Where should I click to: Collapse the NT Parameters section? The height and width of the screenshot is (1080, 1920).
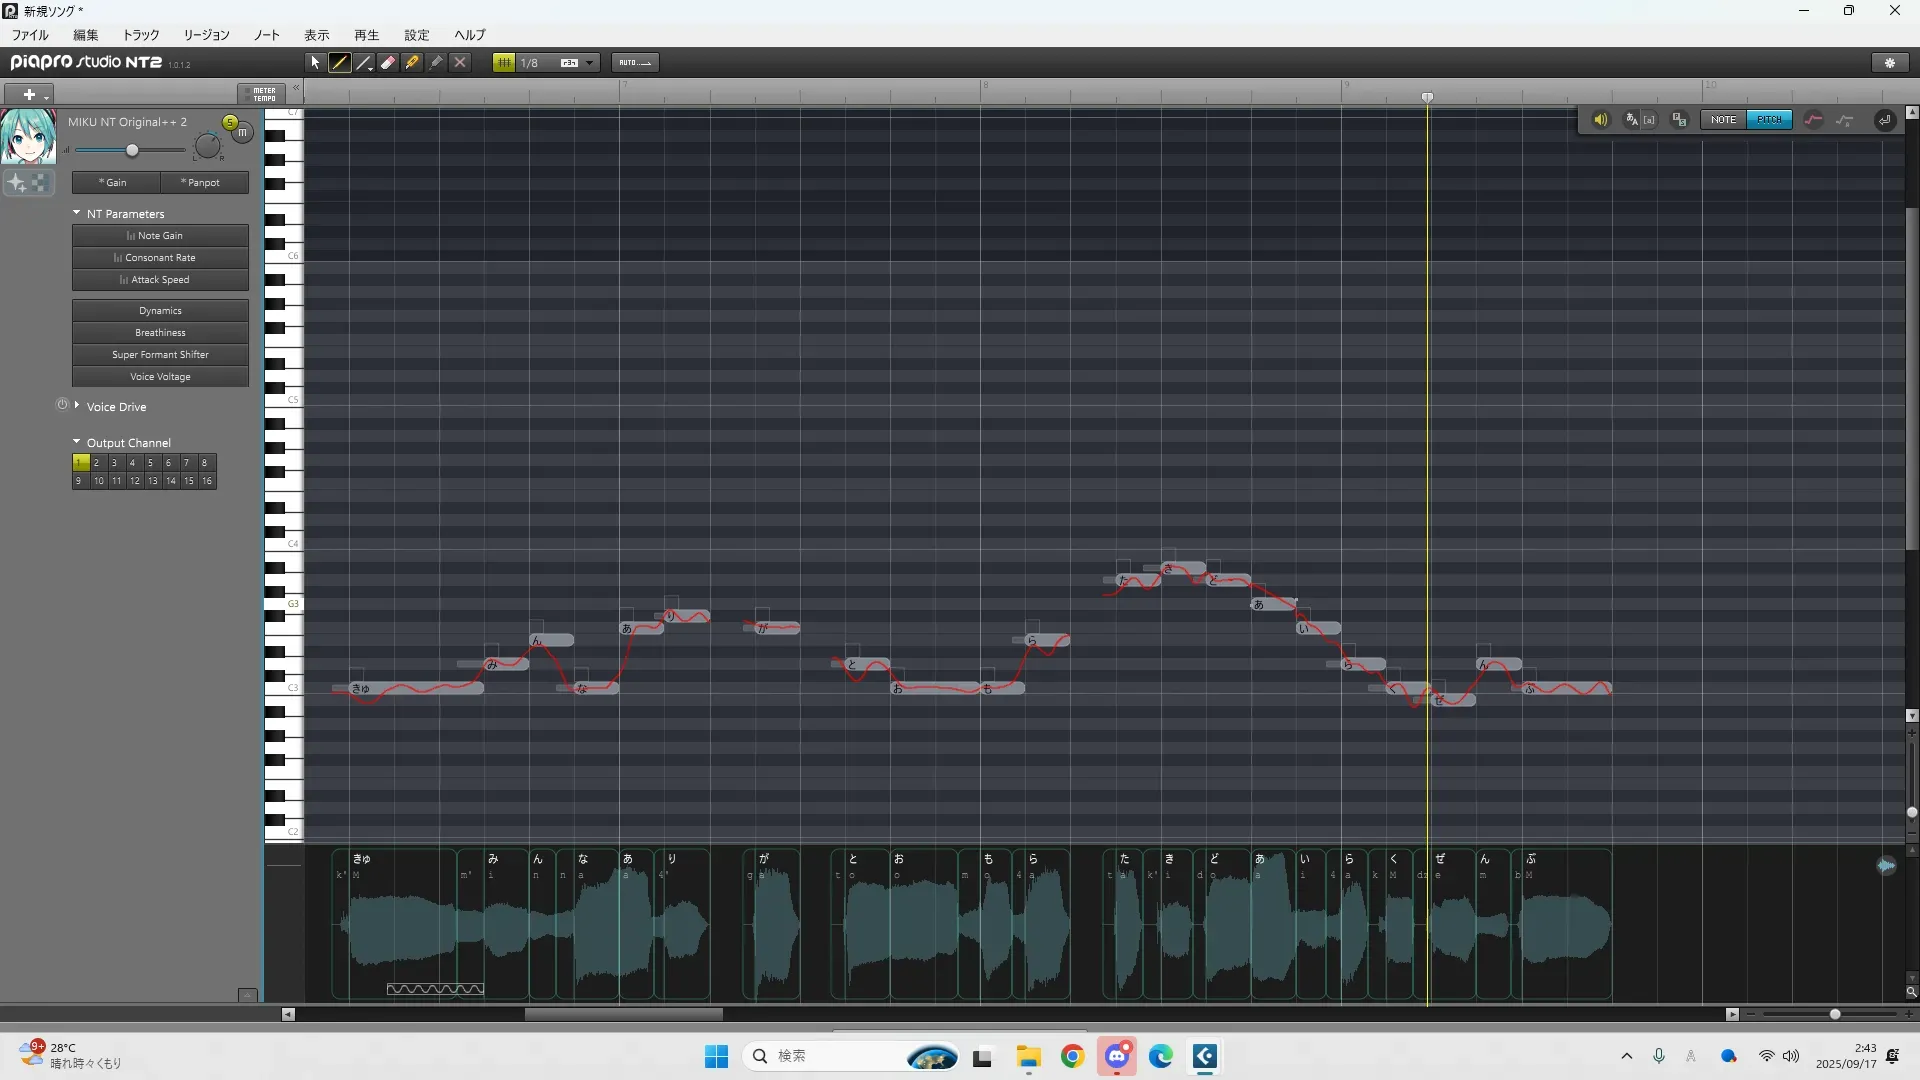click(77, 213)
